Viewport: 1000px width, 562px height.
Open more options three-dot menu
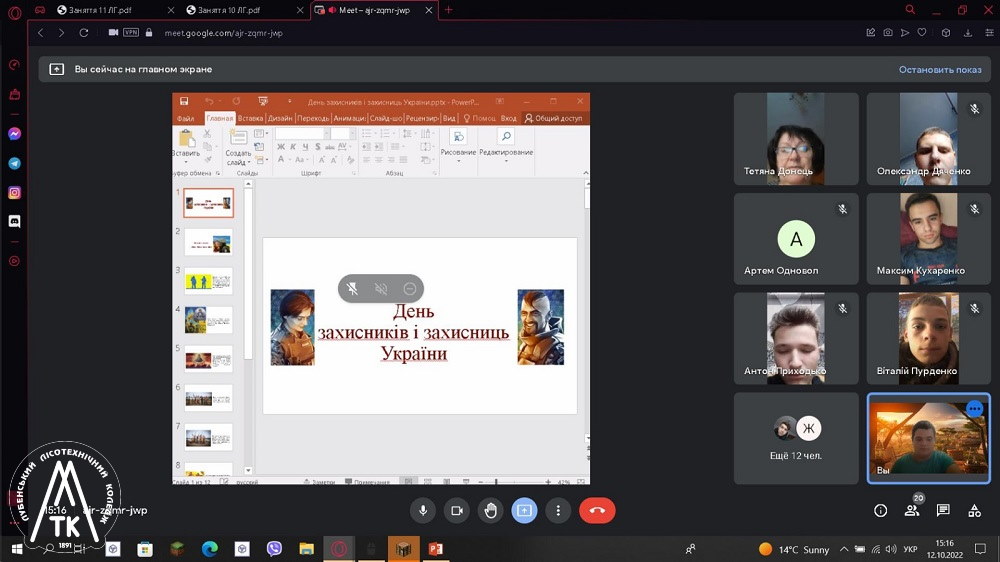558,510
